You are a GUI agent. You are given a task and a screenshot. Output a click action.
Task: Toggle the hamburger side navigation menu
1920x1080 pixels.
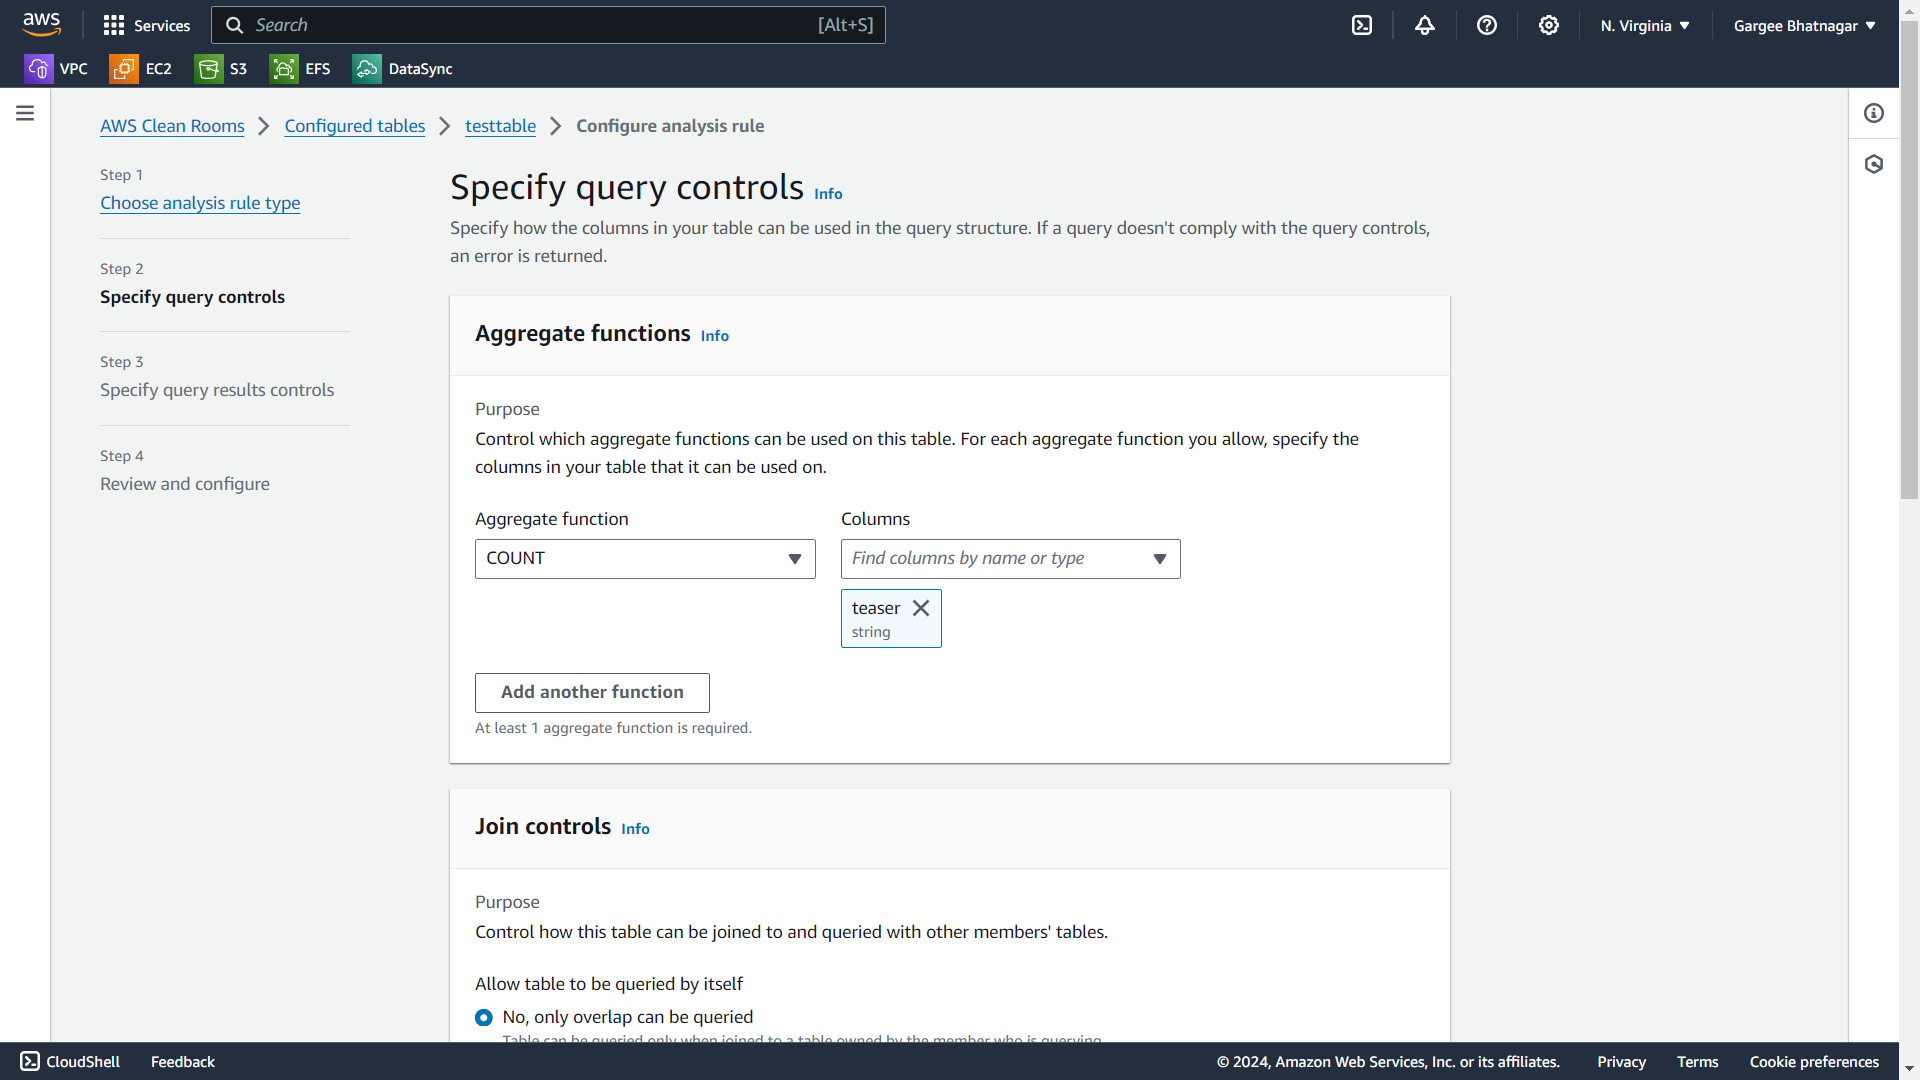click(25, 113)
